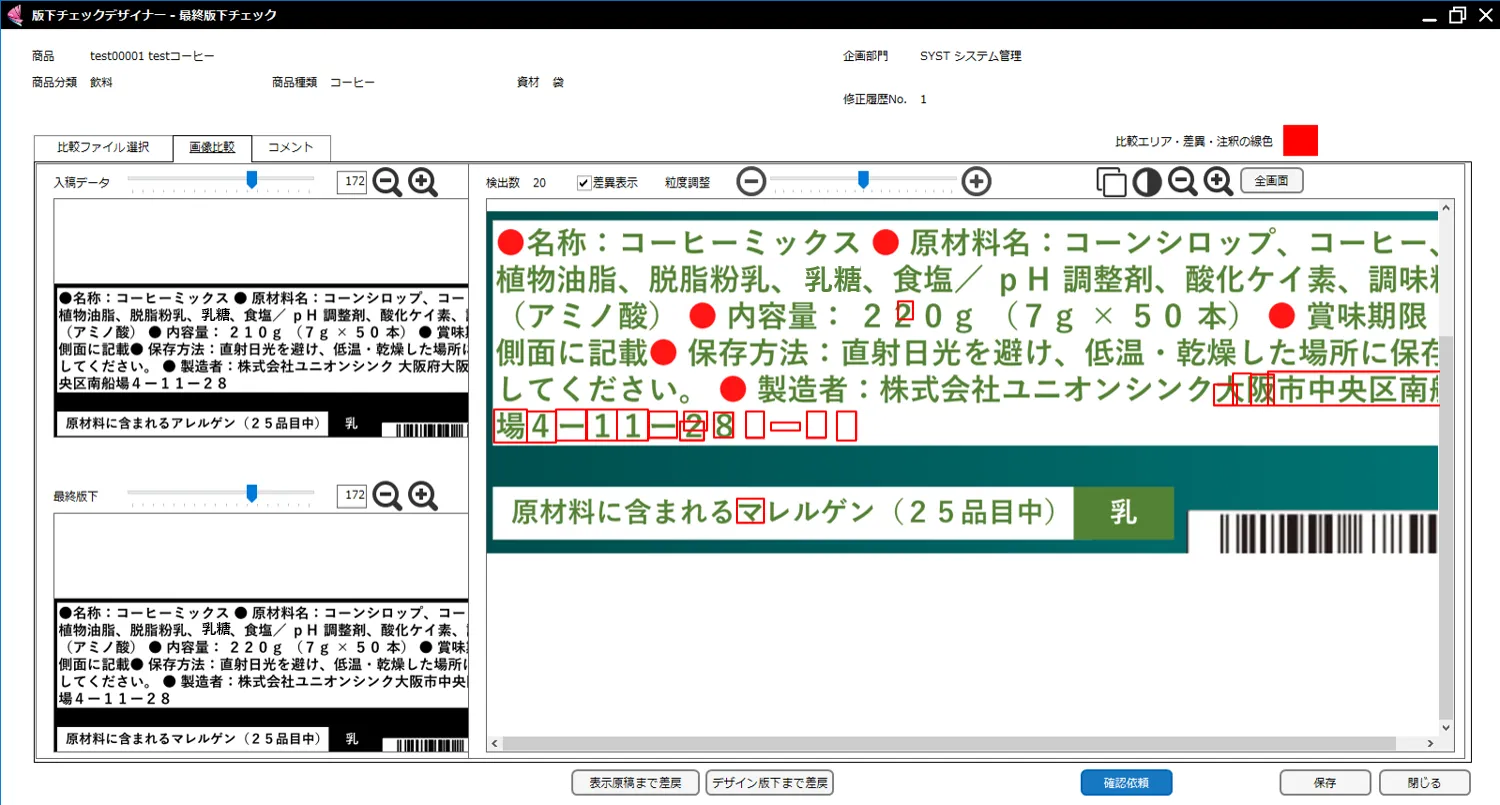1500x805 pixels.
Task: Click the app logo in title bar
Action: point(15,15)
